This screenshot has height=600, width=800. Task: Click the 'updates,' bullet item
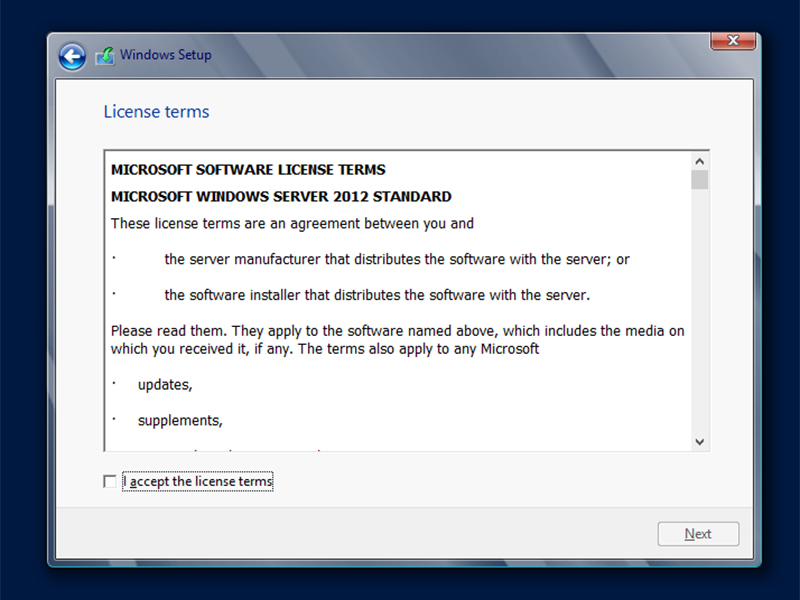click(165, 385)
